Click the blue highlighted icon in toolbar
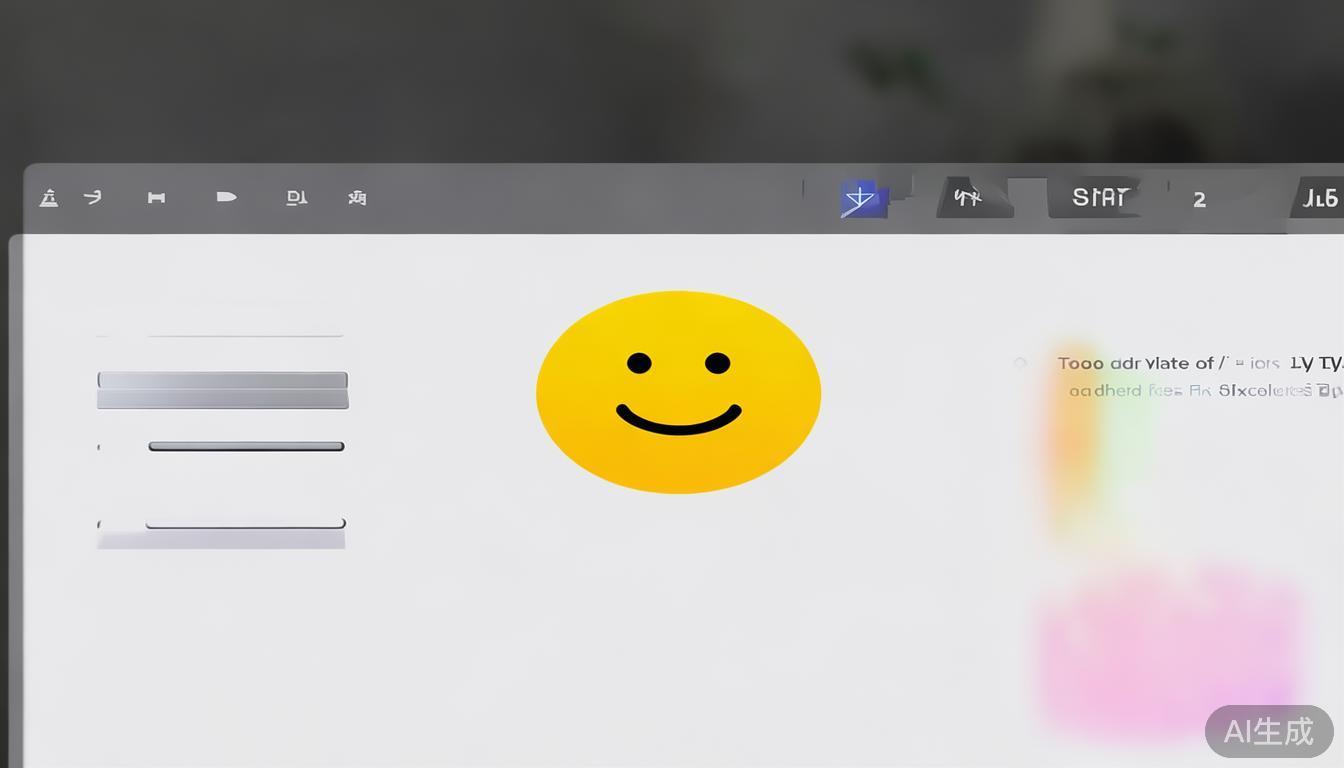This screenshot has width=1344, height=768. 861,199
